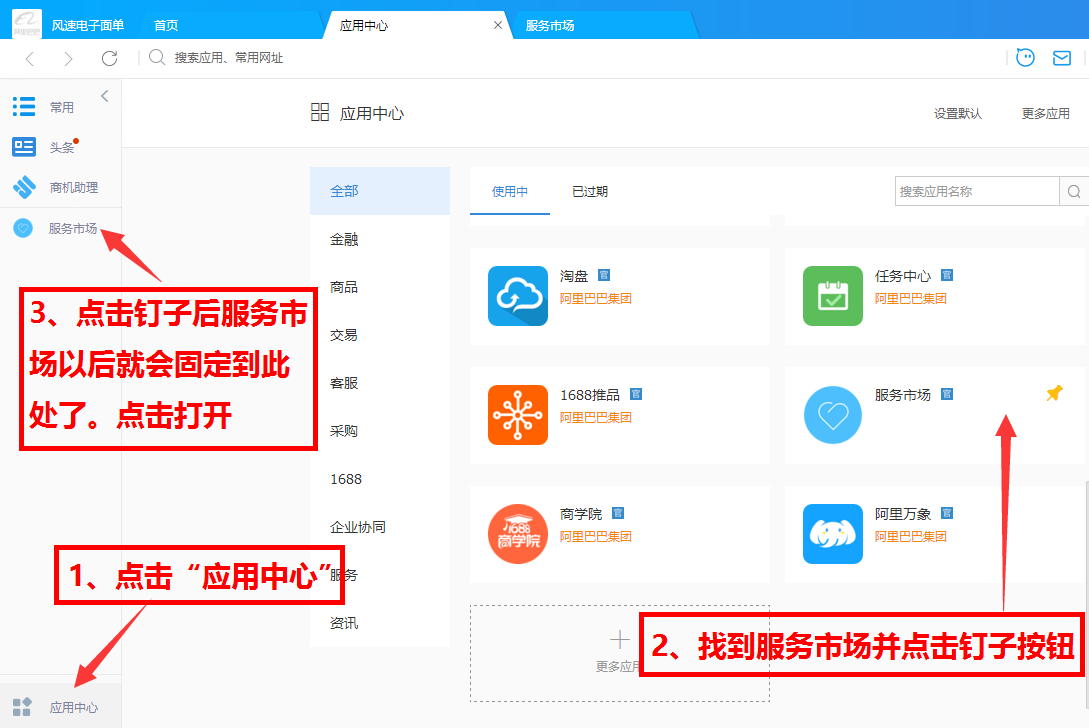The image size is (1089, 728).
Task: Click the forward navigation arrow
Action: click(x=68, y=59)
